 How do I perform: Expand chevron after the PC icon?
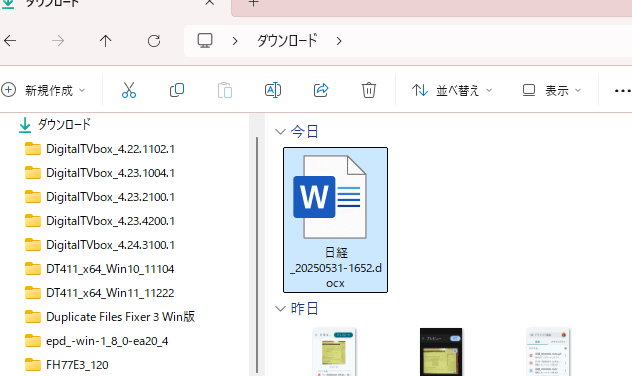click(x=235, y=41)
